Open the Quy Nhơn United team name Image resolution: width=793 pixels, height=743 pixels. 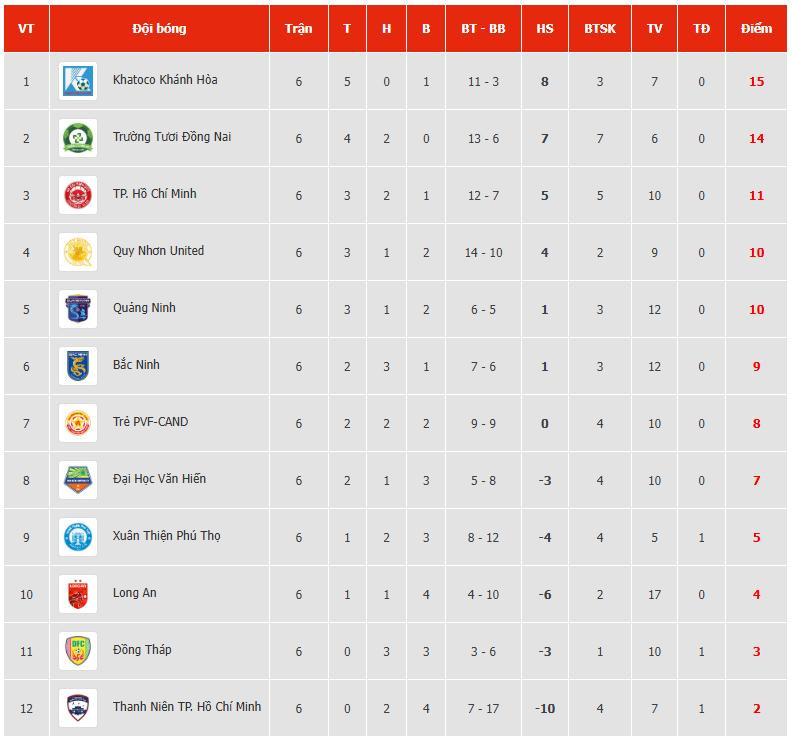click(x=158, y=250)
